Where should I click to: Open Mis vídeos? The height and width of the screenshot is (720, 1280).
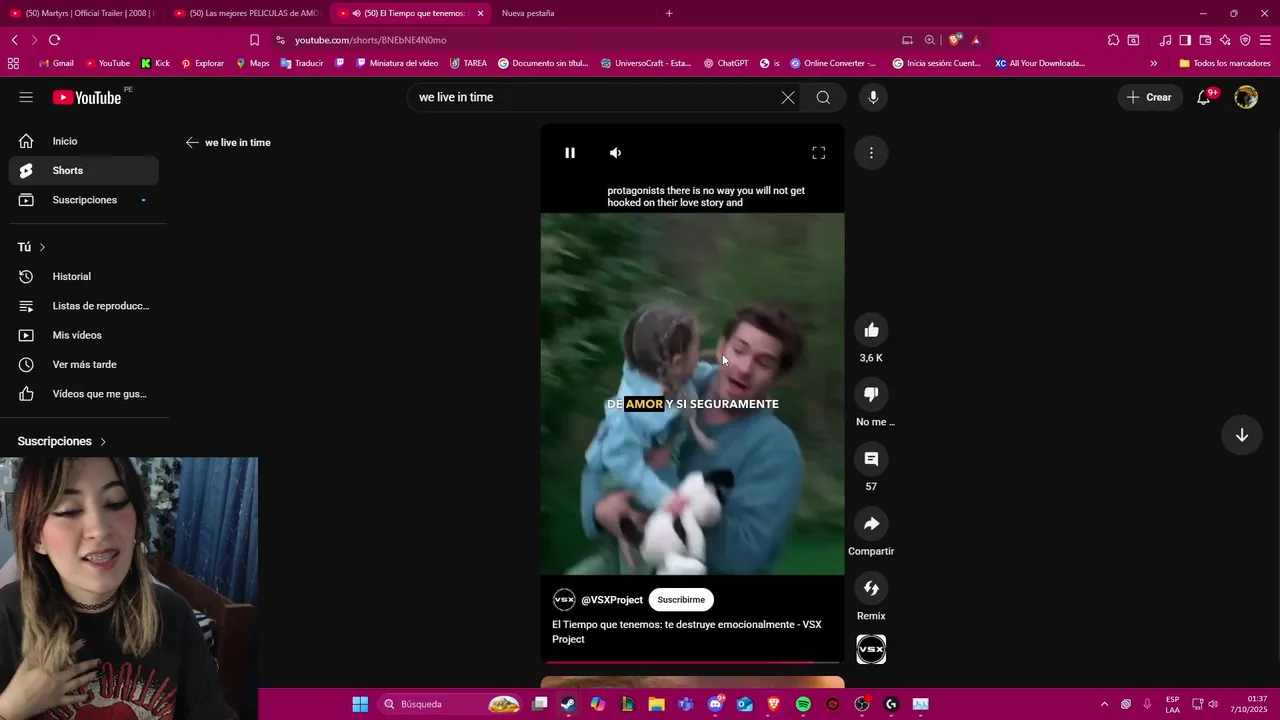(x=84, y=335)
